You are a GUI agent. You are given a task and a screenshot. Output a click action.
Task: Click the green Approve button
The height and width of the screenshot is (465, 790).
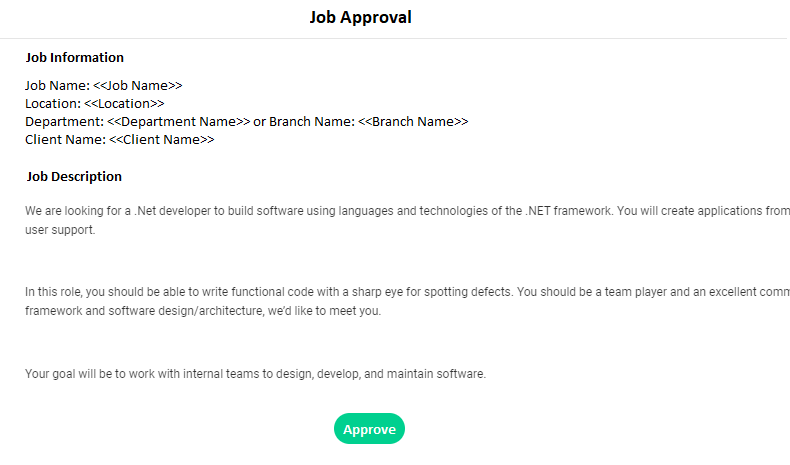369,429
